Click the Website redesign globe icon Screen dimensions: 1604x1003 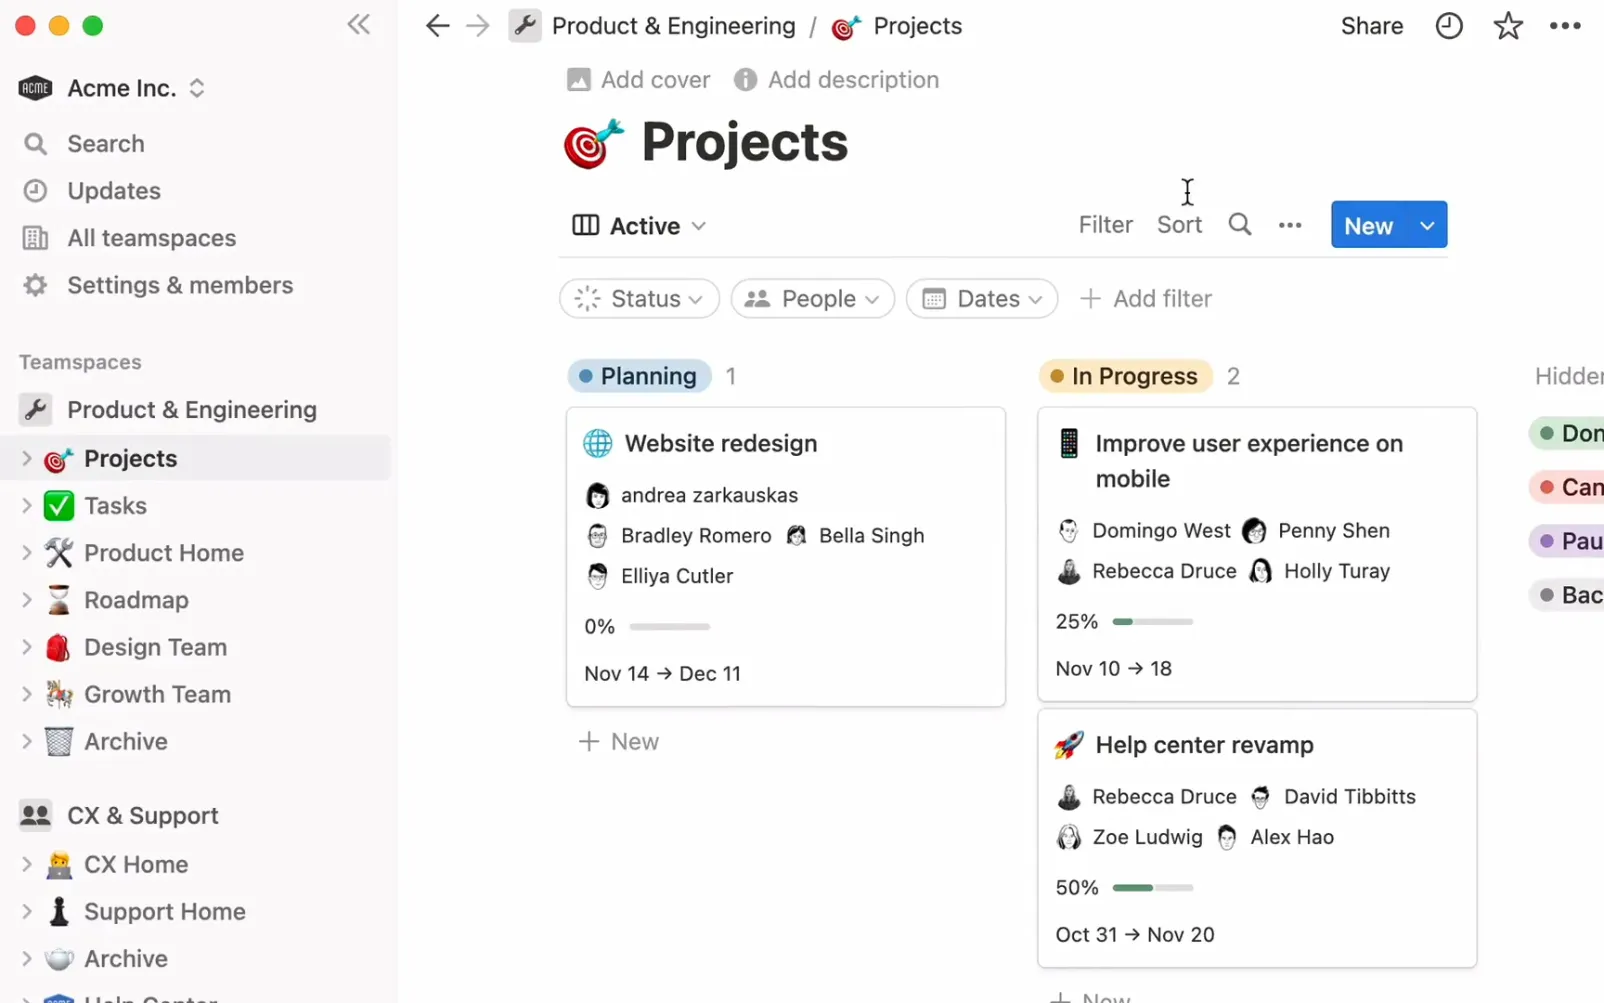coord(598,443)
